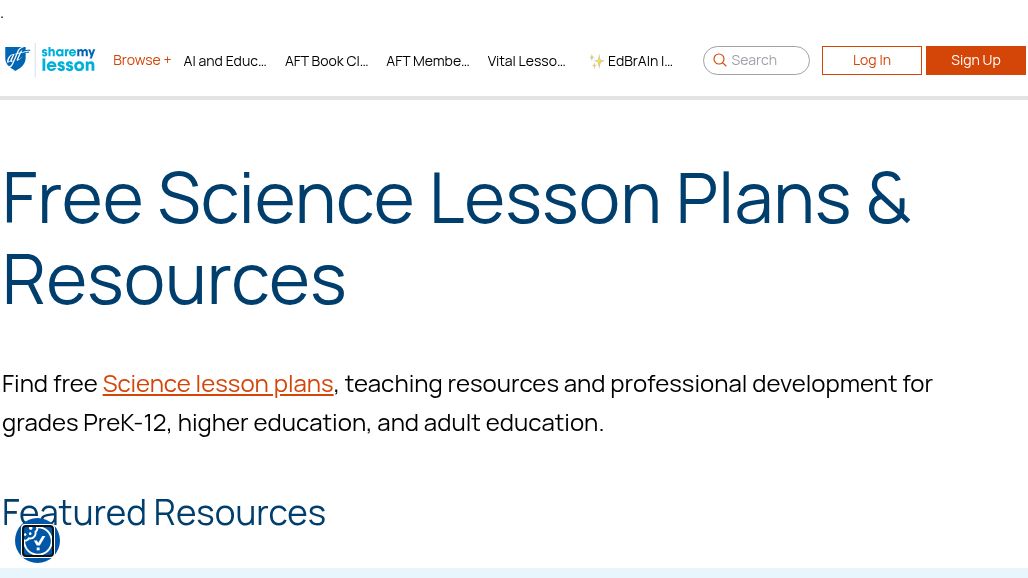
Task: Click the Free Science Lesson Plans heading
Action: coord(456,237)
